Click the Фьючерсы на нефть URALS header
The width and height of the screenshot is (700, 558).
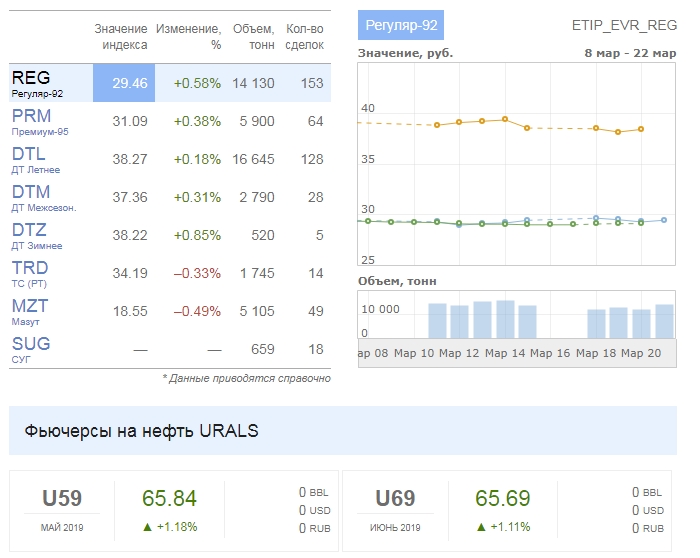pos(135,431)
